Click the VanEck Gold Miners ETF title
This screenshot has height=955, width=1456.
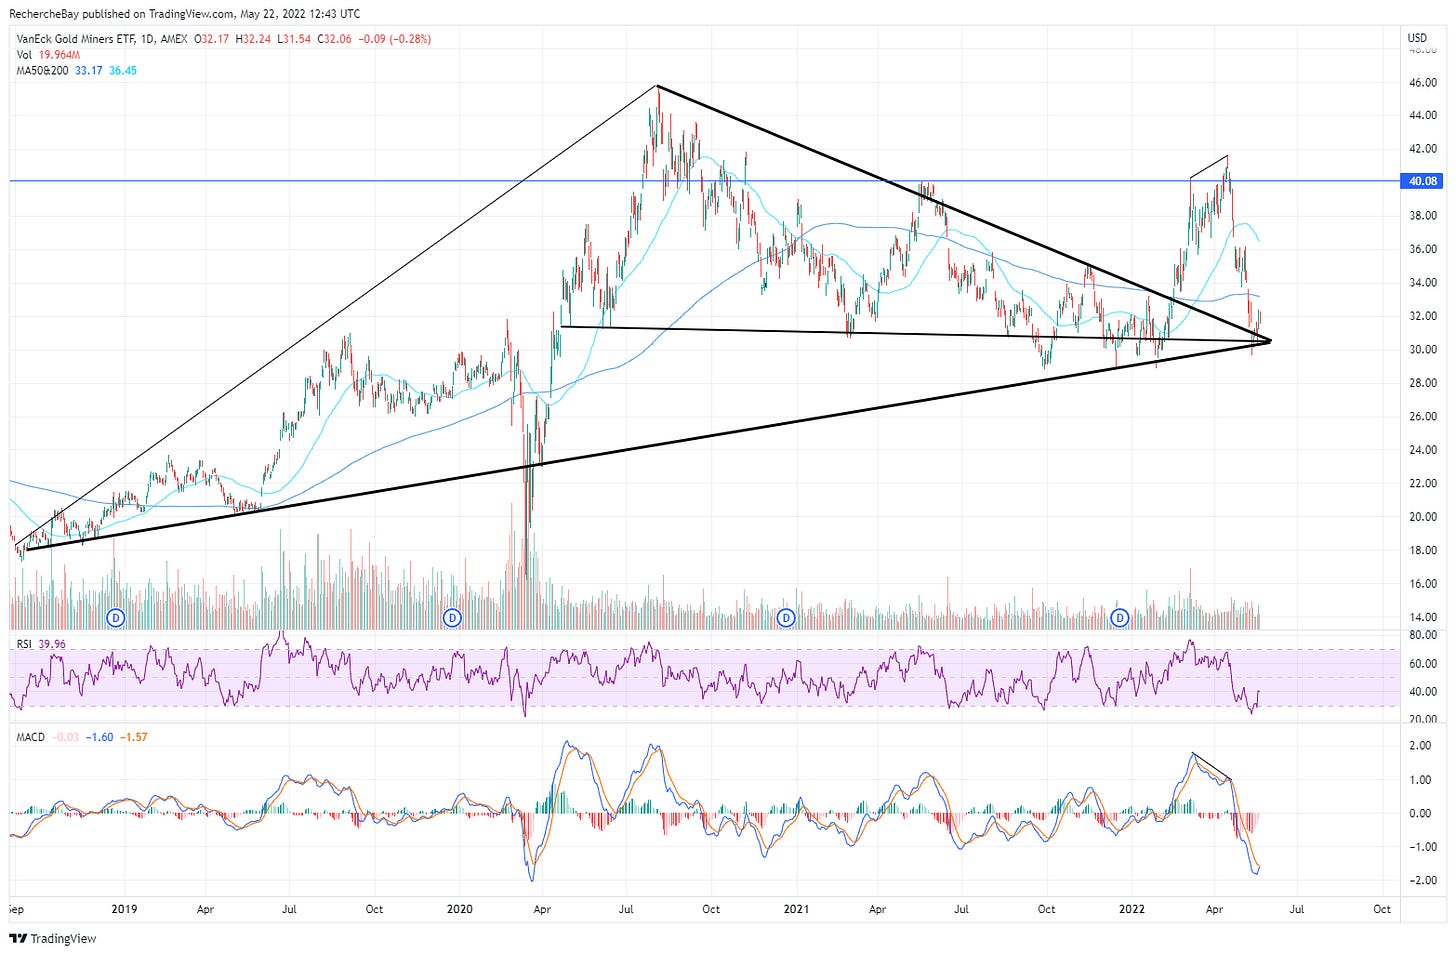point(75,39)
